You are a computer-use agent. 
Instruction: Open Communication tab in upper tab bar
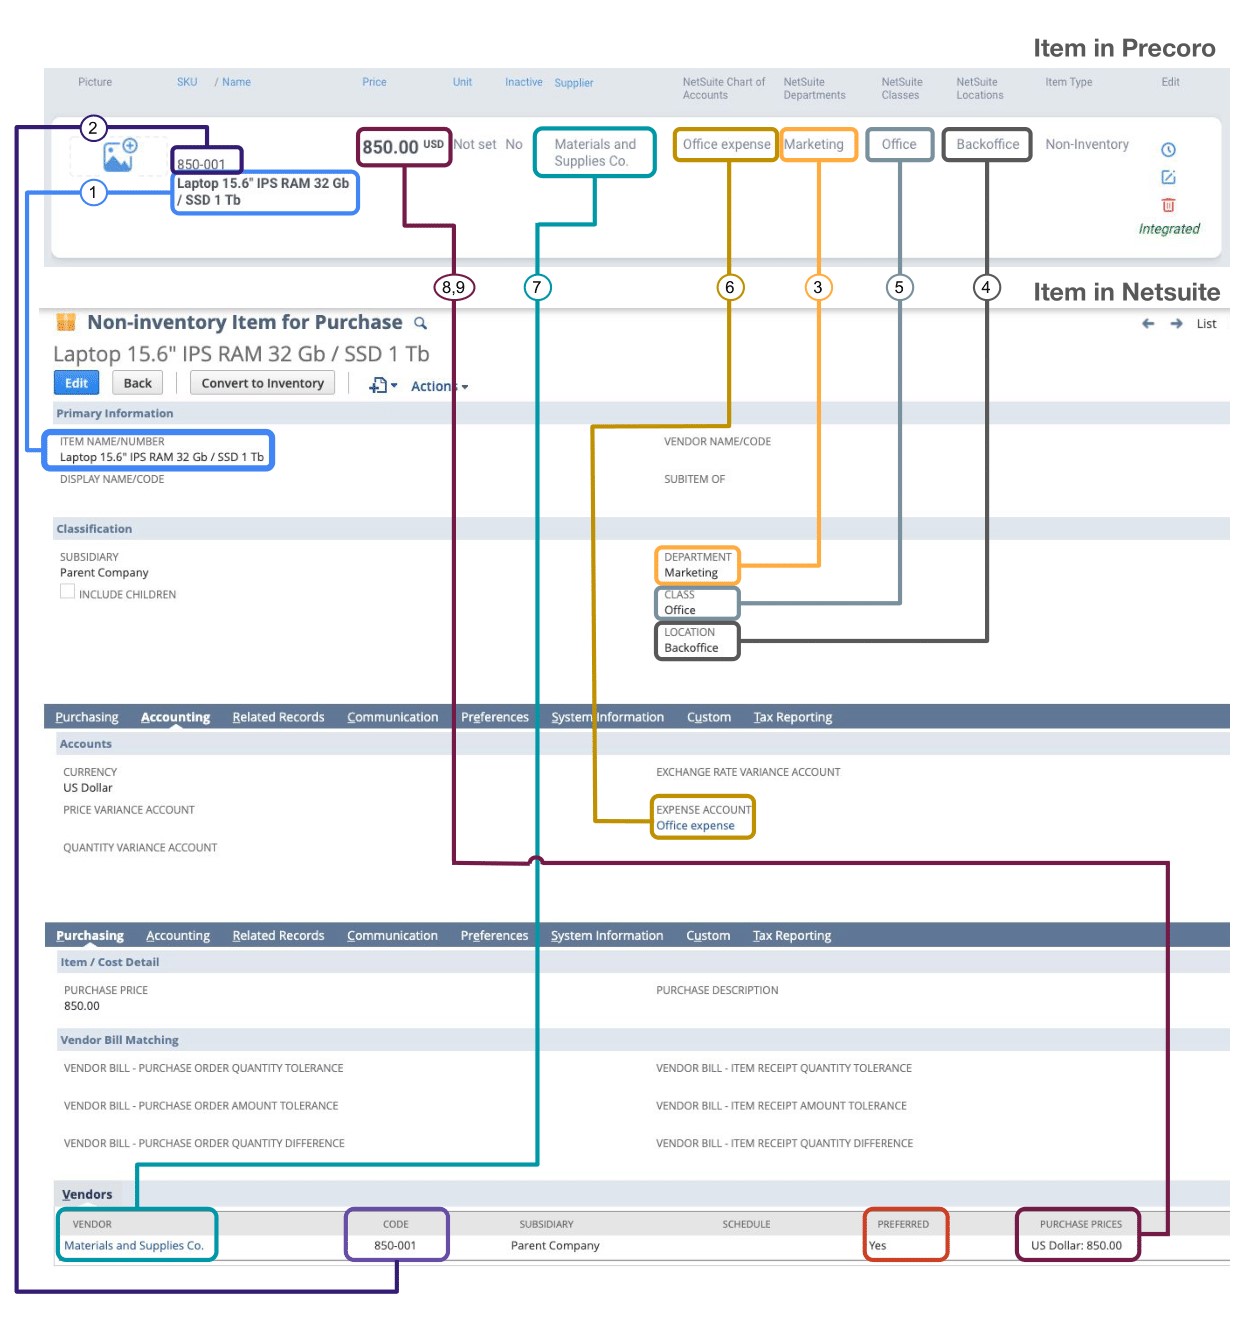pyautogui.click(x=392, y=717)
